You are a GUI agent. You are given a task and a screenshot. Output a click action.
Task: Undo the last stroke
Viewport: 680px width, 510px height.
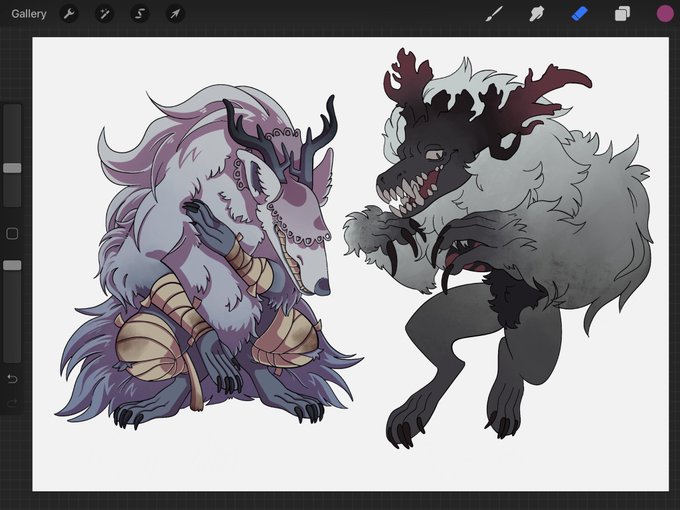[x=12, y=379]
